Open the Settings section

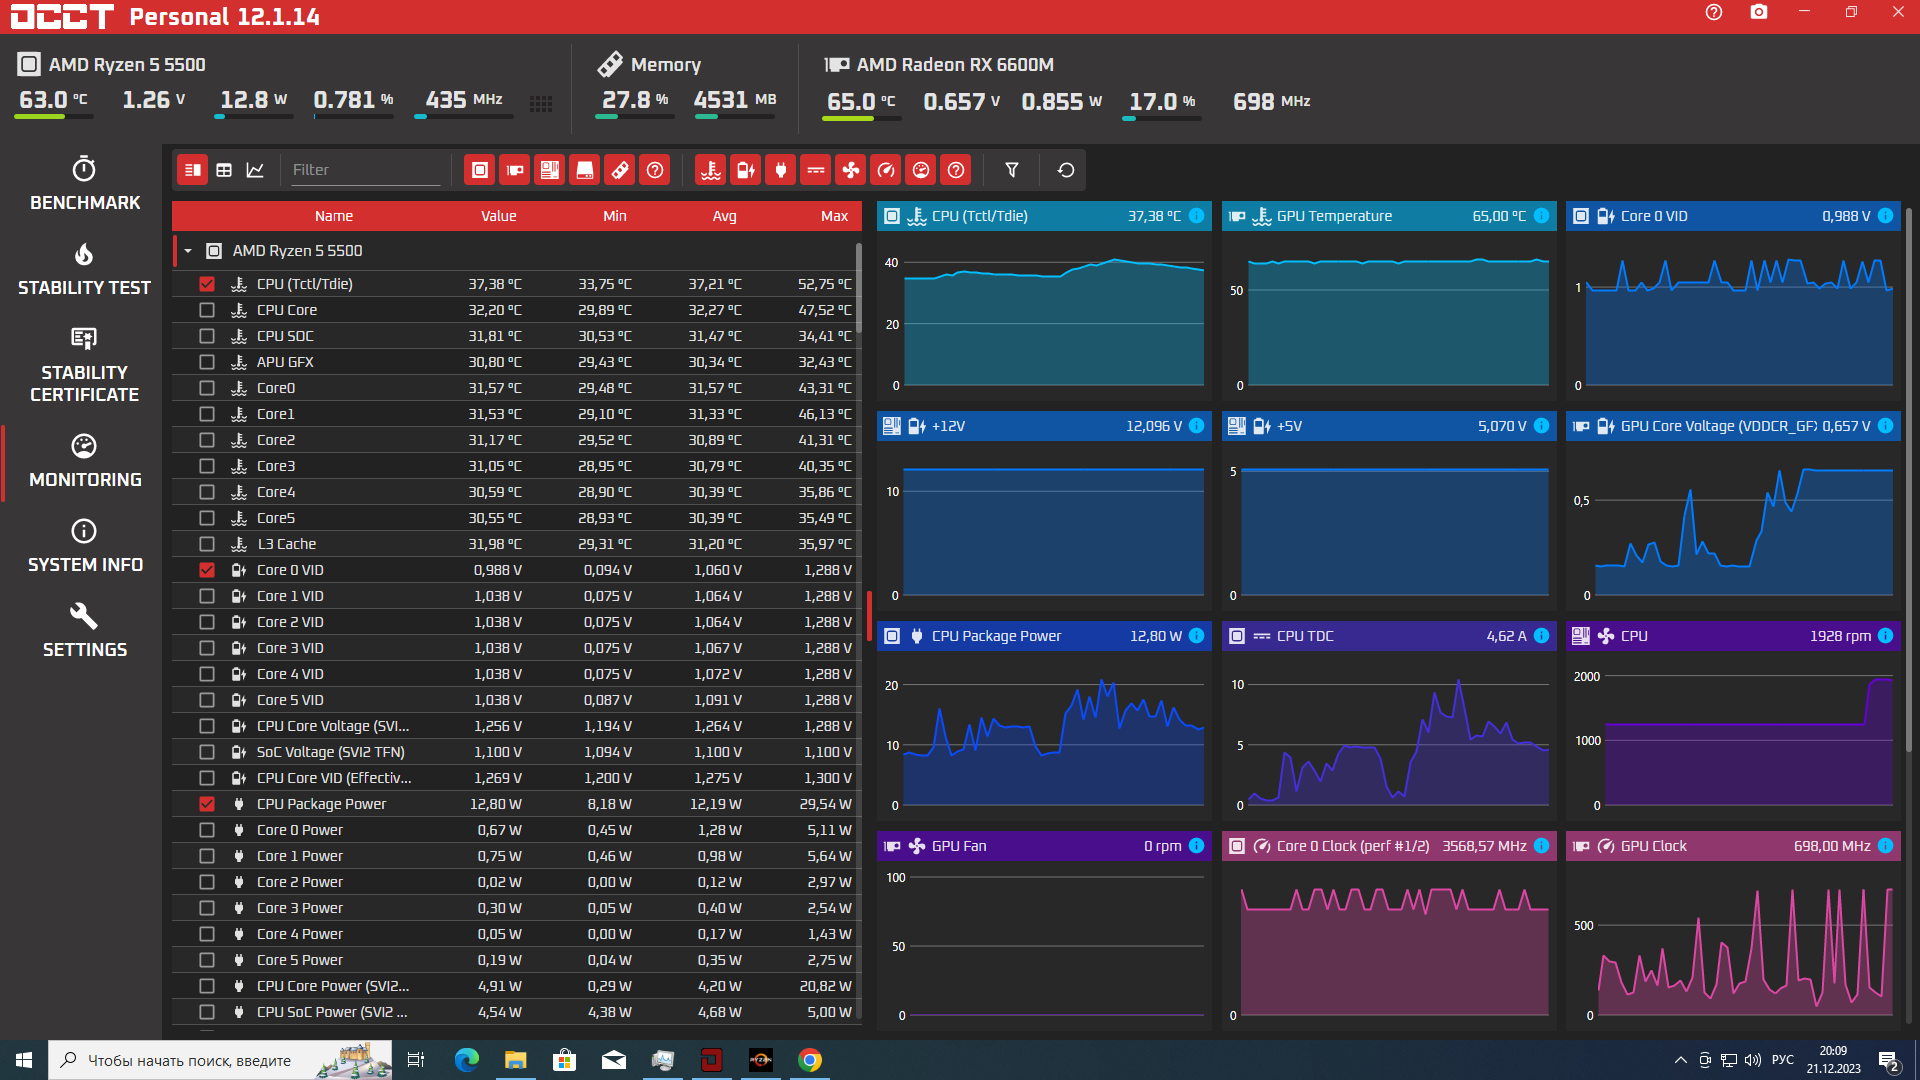pos(85,632)
